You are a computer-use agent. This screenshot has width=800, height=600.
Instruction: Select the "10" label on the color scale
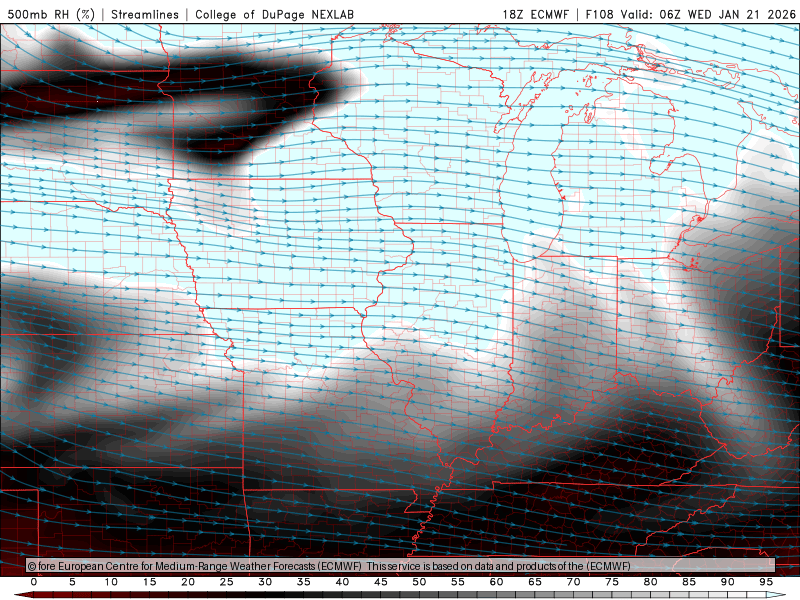tap(111, 582)
